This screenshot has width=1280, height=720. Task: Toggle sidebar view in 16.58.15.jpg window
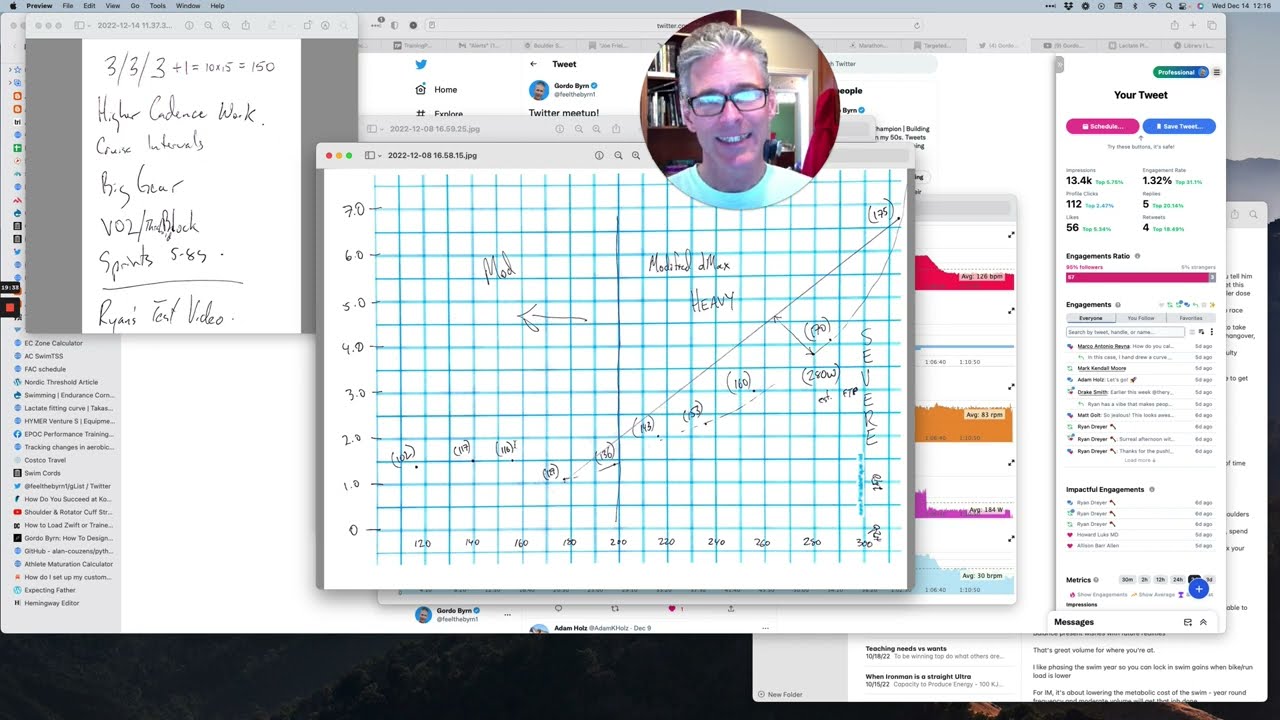369,155
